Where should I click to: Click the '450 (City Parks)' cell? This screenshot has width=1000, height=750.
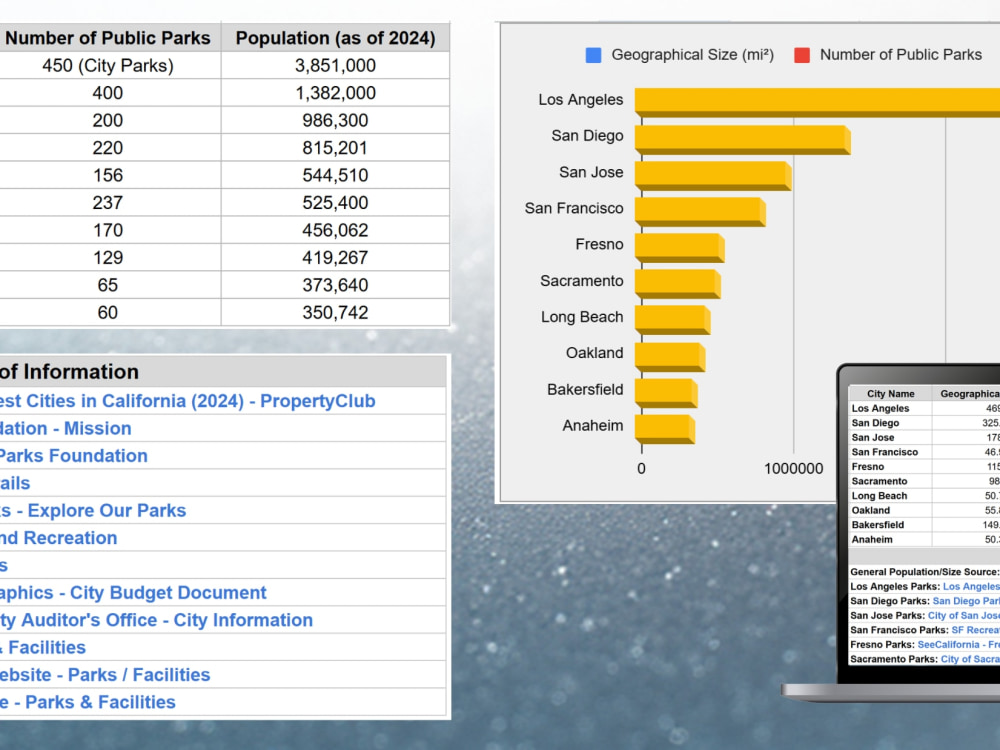click(x=108, y=66)
